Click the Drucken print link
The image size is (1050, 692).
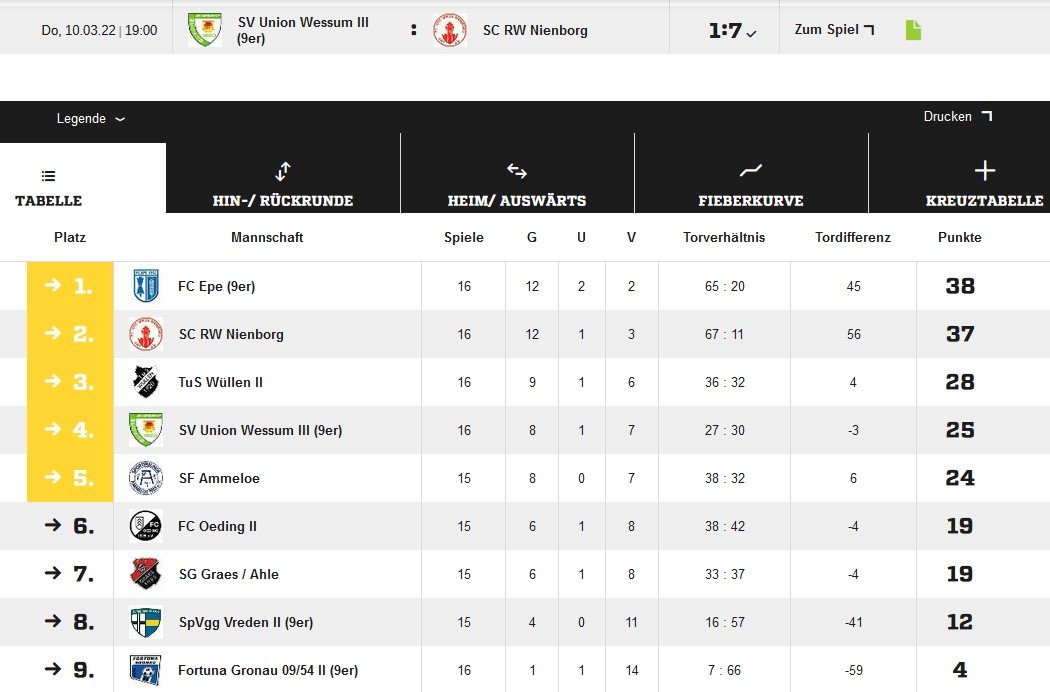[957, 117]
